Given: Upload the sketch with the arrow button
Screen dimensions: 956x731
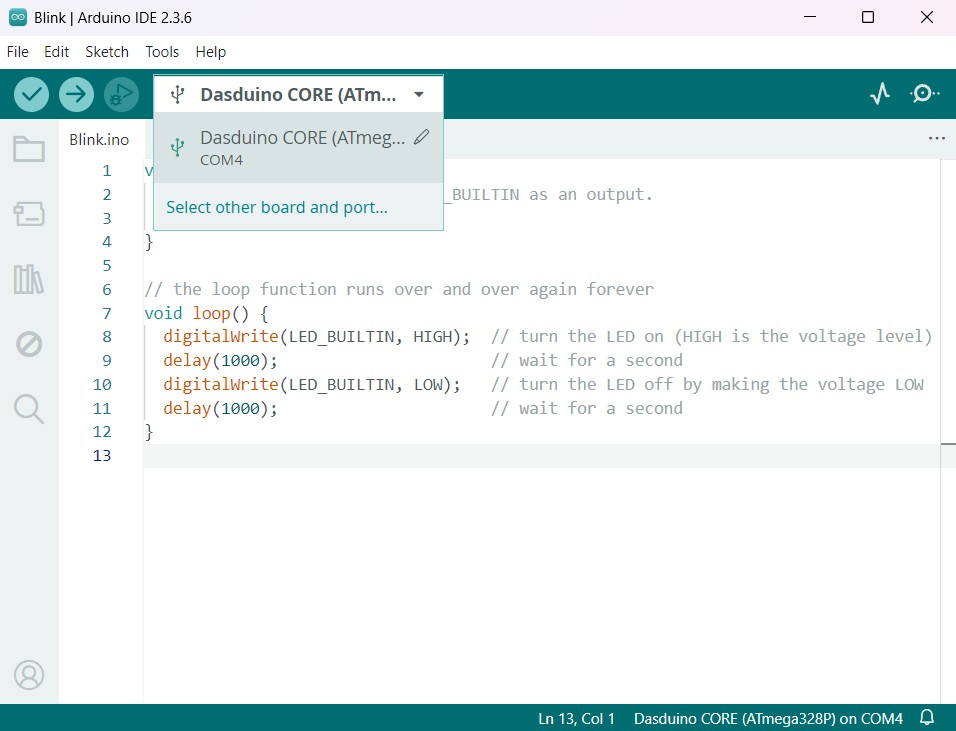Looking at the screenshot, I should (76, 94).
